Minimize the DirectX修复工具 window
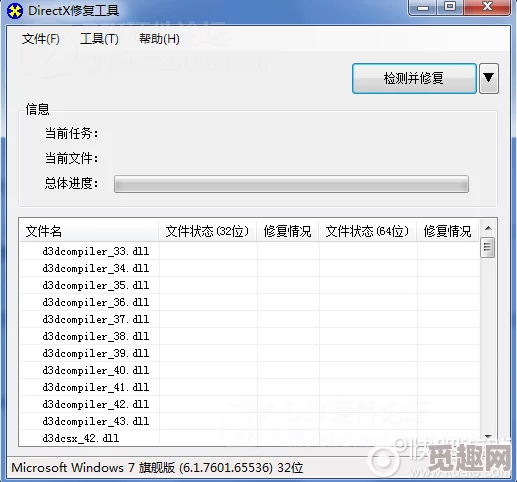Image resolution: width=517 pixels, height=482 pixels. coord(423,7)
